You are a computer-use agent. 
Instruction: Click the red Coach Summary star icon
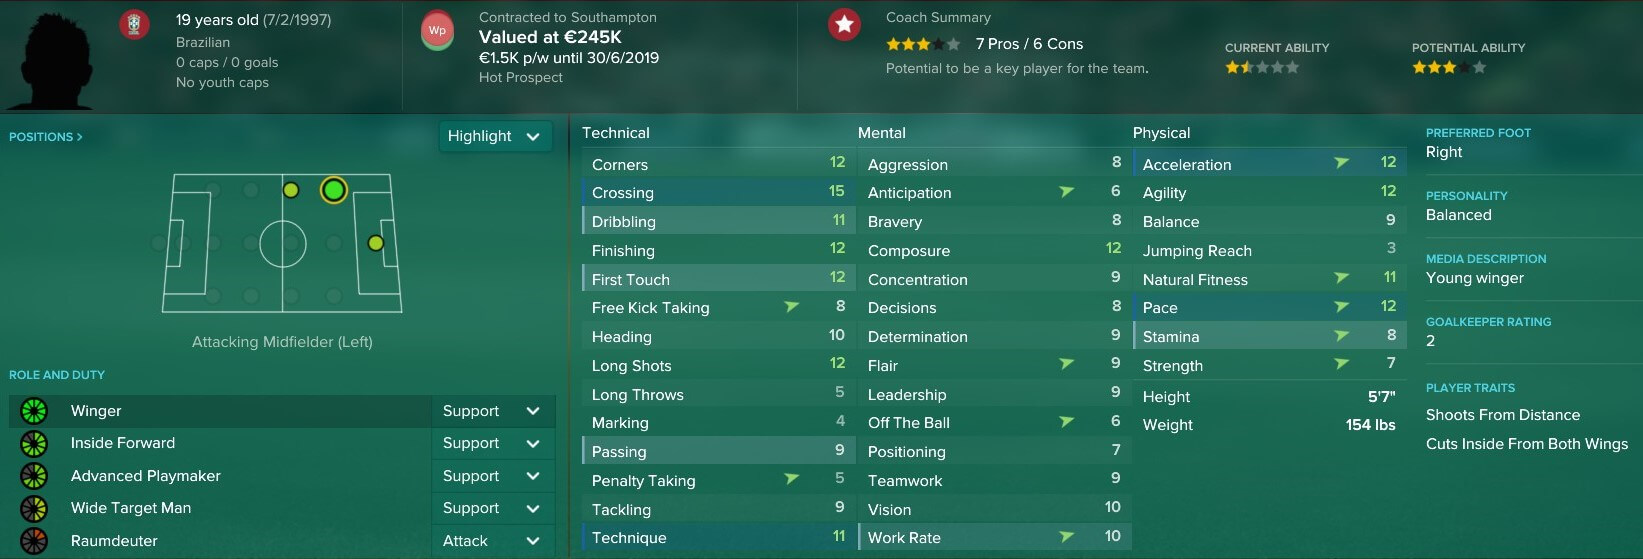click(845, 24)
